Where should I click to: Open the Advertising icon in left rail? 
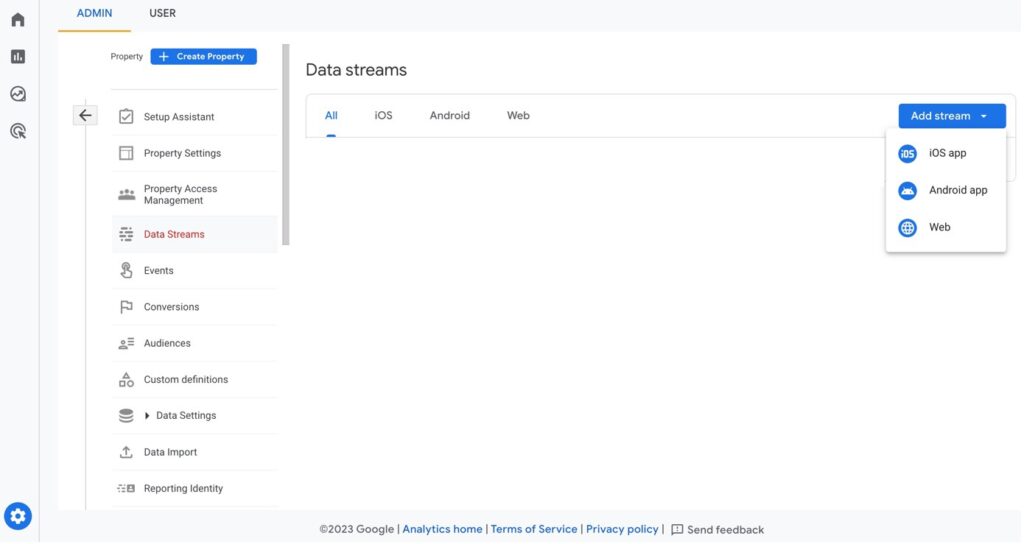[18, 131]
